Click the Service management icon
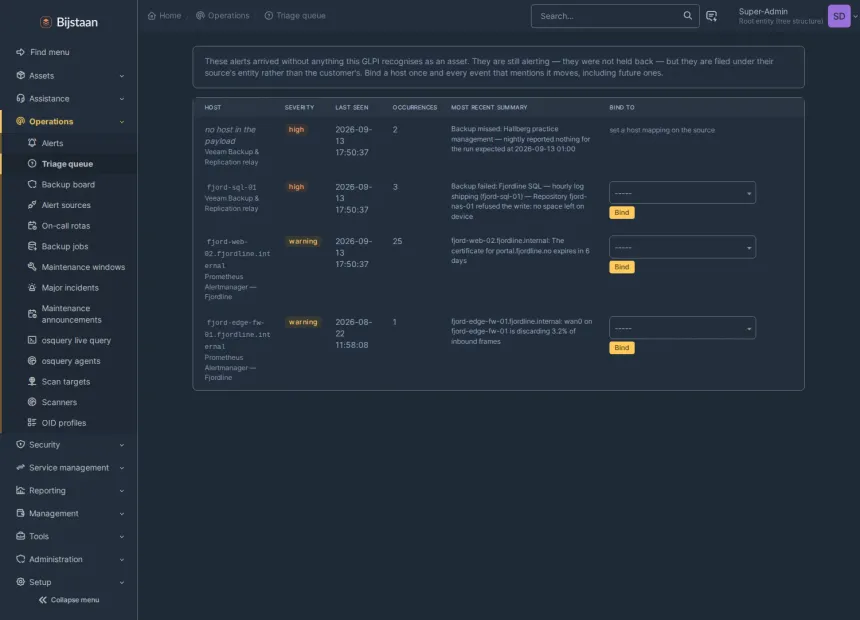This screenshot has height=620, width=860. (x=20, y=467)
